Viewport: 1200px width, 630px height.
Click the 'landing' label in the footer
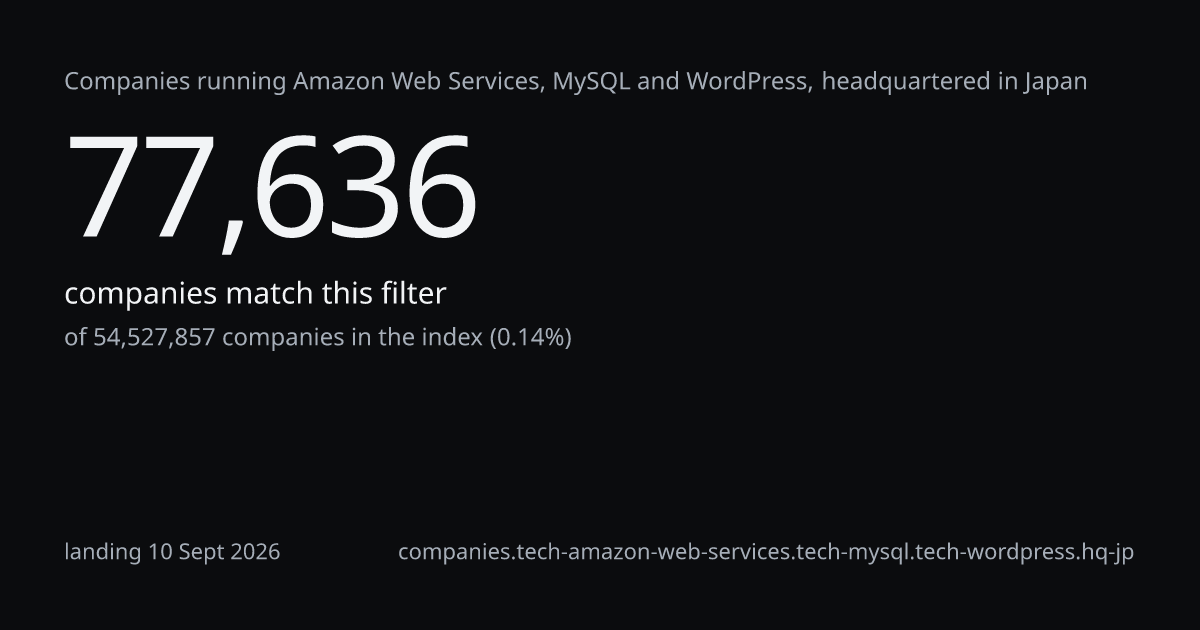click(104, 552)
